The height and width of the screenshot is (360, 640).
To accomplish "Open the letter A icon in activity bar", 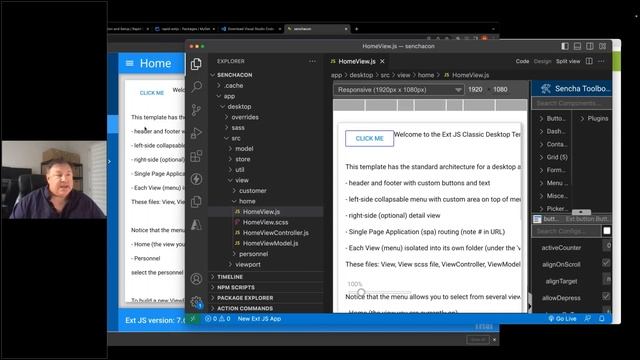I will 196,224.
